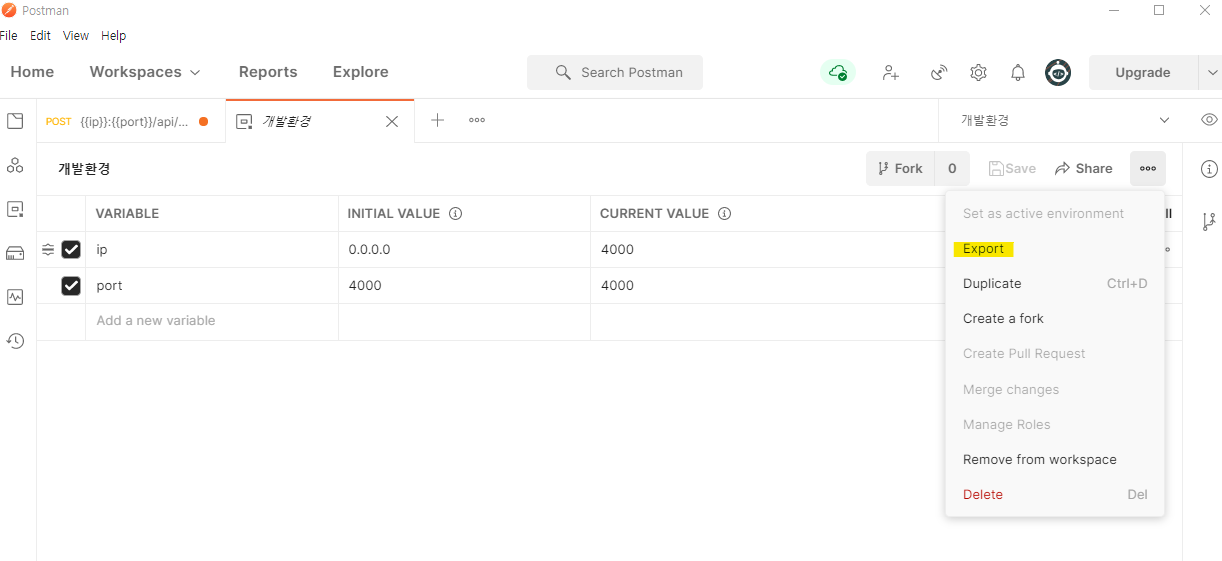The image size is (1222, 561).
Task: Open the APIs sidebar icon
Action: (15, 165)
